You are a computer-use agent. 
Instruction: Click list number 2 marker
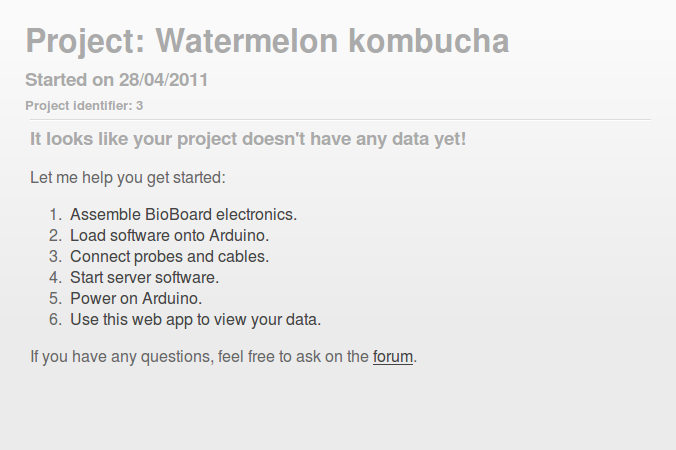55,235
